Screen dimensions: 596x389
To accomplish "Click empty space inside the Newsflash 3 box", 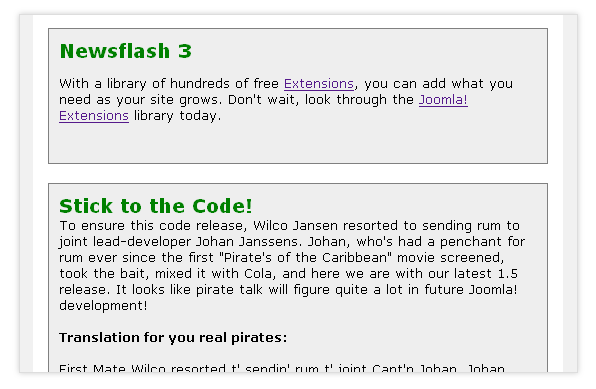I will [x=298, y=143].
